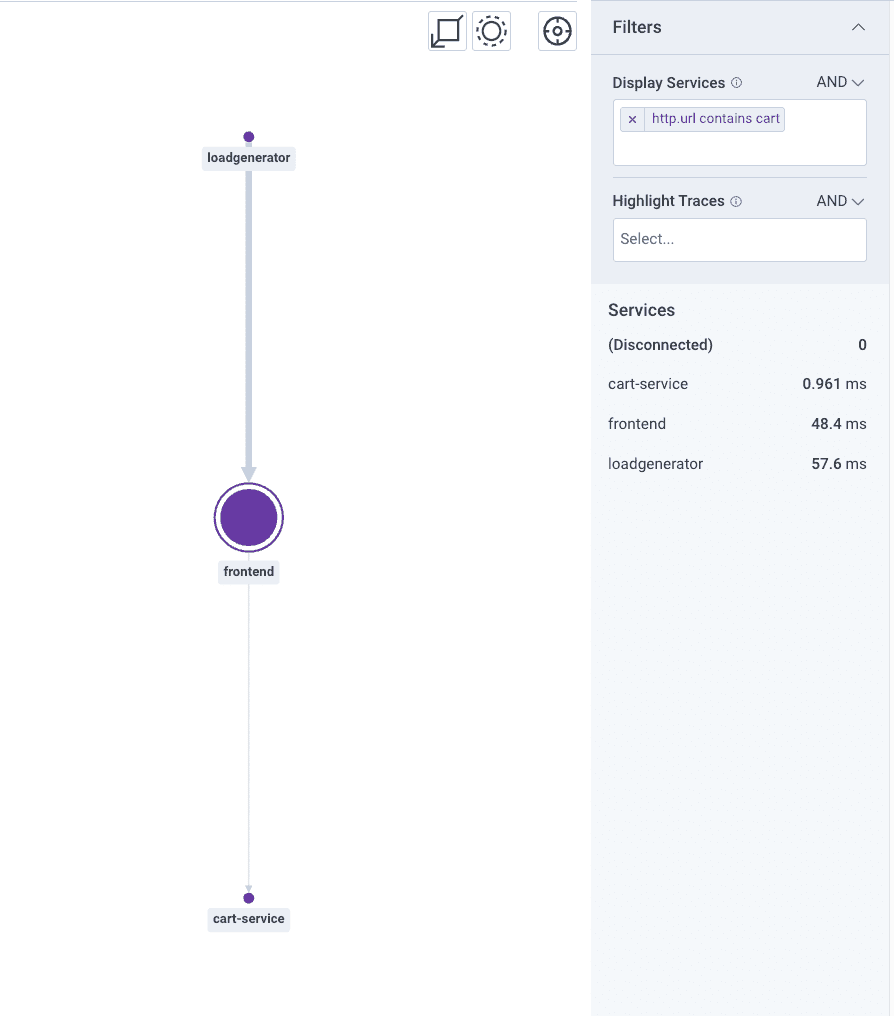Click the (Disconnected) services row
894x1016 pixels.
tap(660, 345)
